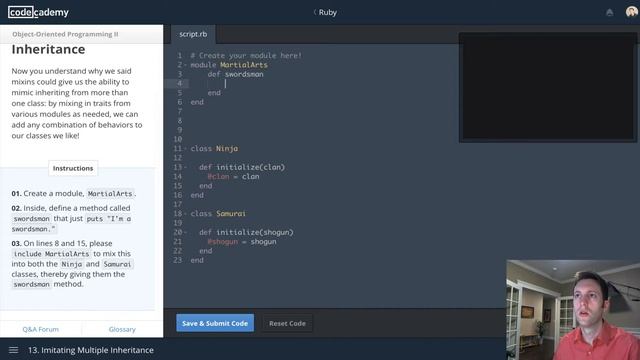Click the '@clan = clan' code line

[x=233, y=176]
